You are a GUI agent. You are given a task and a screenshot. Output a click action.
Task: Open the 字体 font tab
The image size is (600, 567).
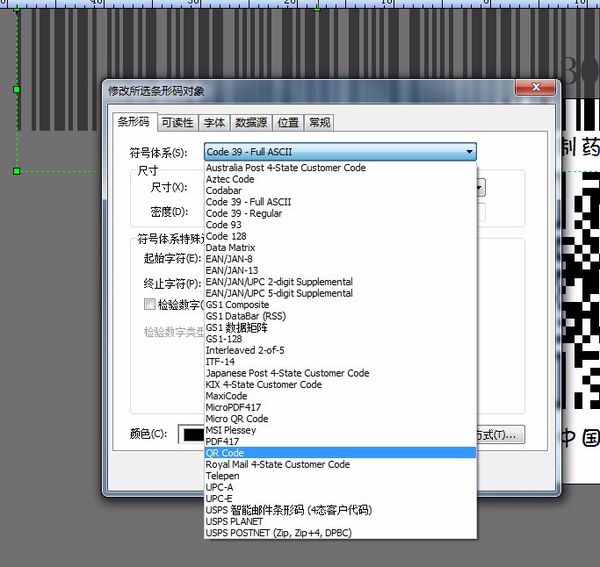[214, 123]
